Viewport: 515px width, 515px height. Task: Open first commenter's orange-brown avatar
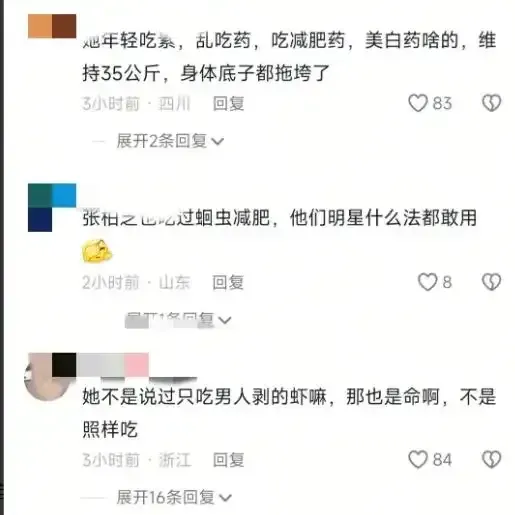click(52, 26)
